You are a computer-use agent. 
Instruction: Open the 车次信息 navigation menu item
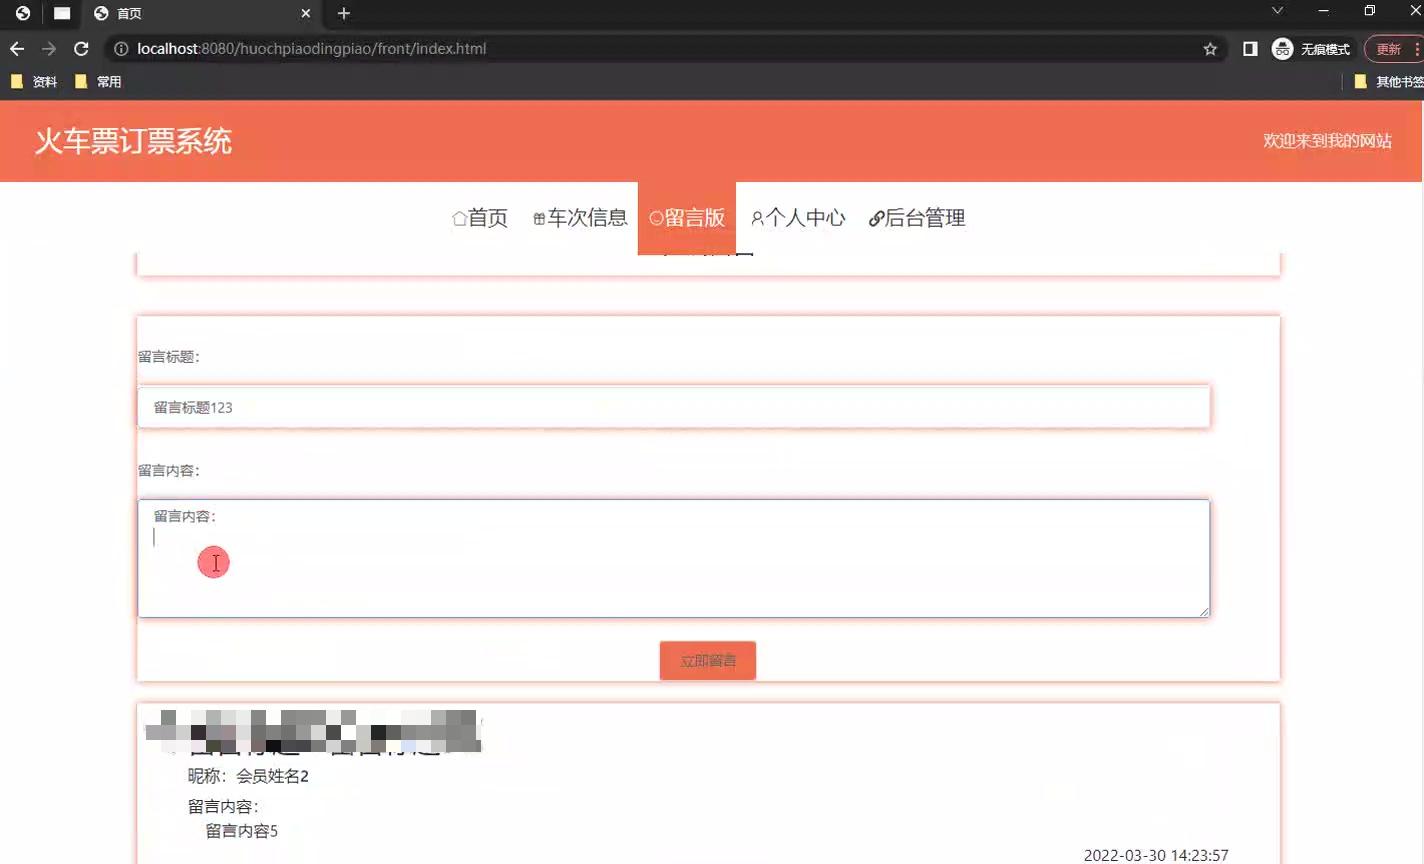click(589, 218)
